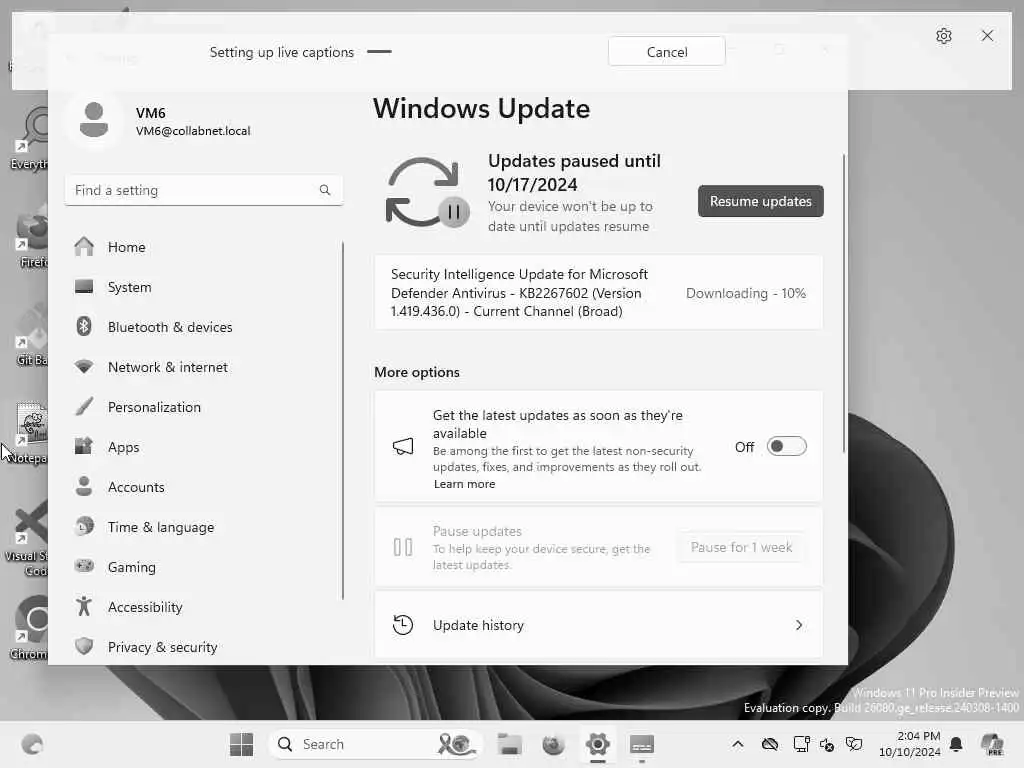
Task: Show hidden tray icons
Action: point(737,744)
